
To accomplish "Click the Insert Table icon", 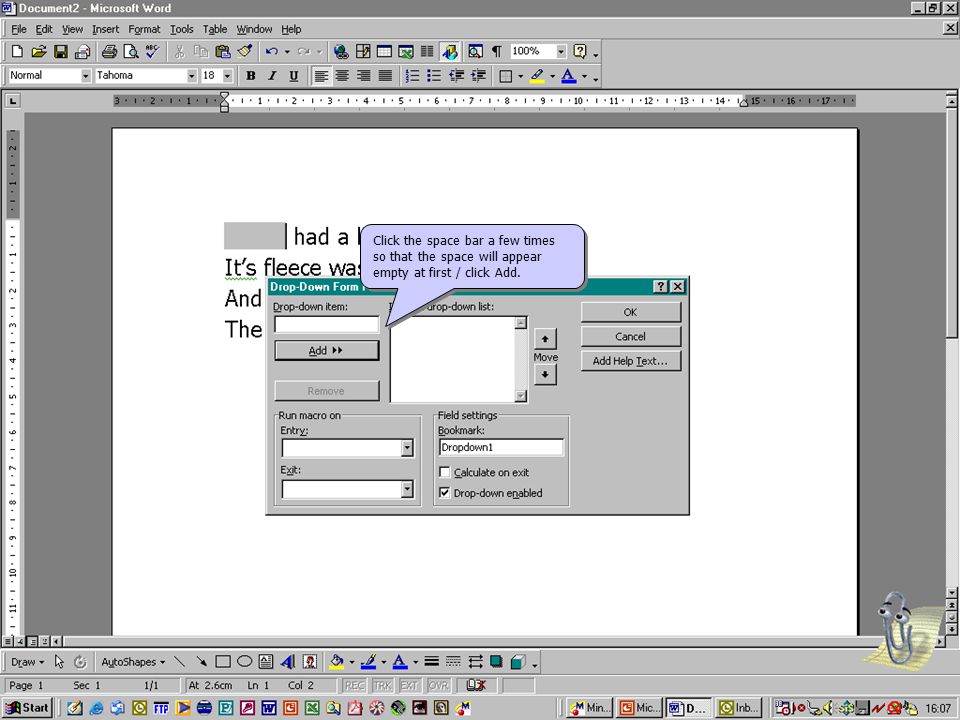I will coord(384,51).
